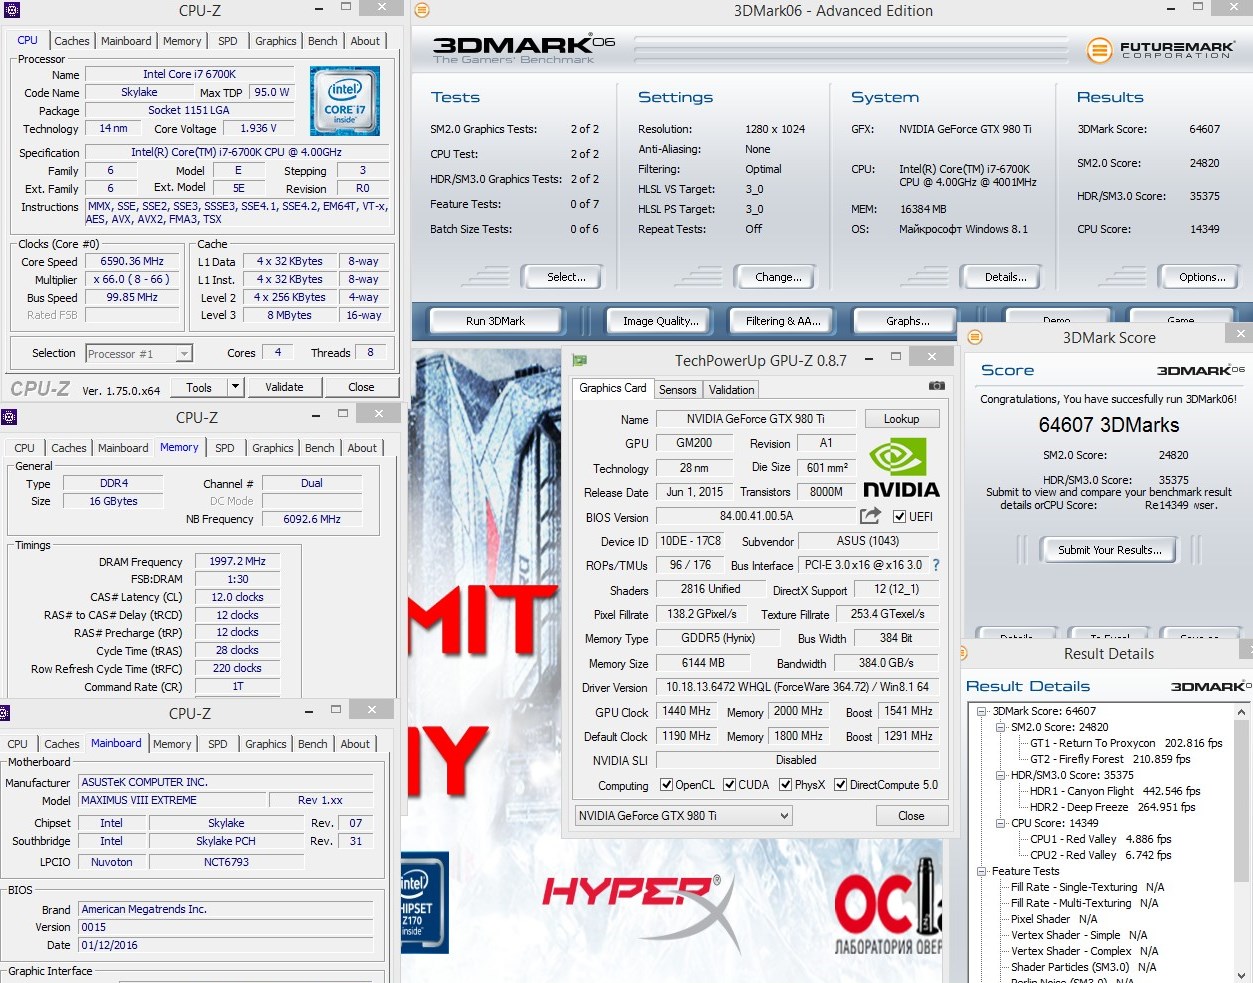Screen dimensions: 1253x983
Task: Open Image Quality... in 3DMark06
Action: pos(660,321)
